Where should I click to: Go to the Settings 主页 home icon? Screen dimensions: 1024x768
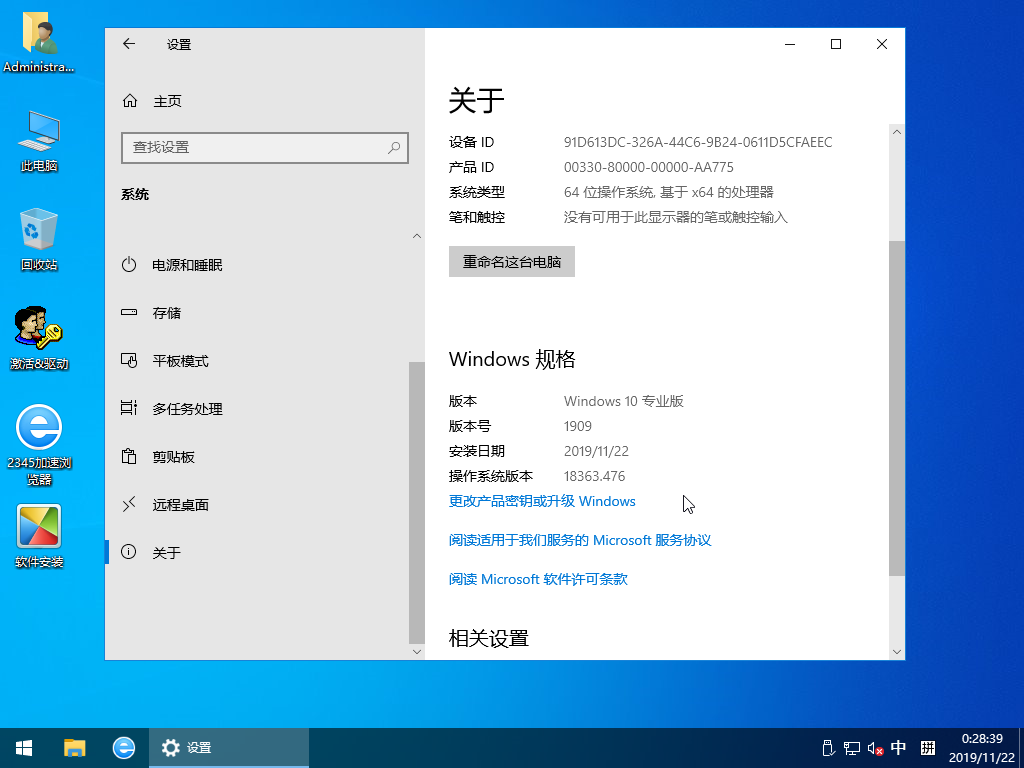(152, 101)
